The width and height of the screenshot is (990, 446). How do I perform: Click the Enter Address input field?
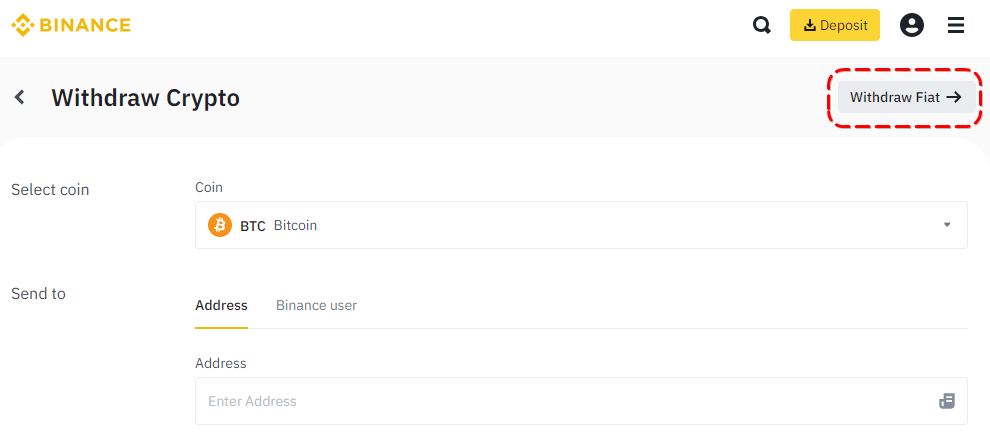[x=560, y=401]
